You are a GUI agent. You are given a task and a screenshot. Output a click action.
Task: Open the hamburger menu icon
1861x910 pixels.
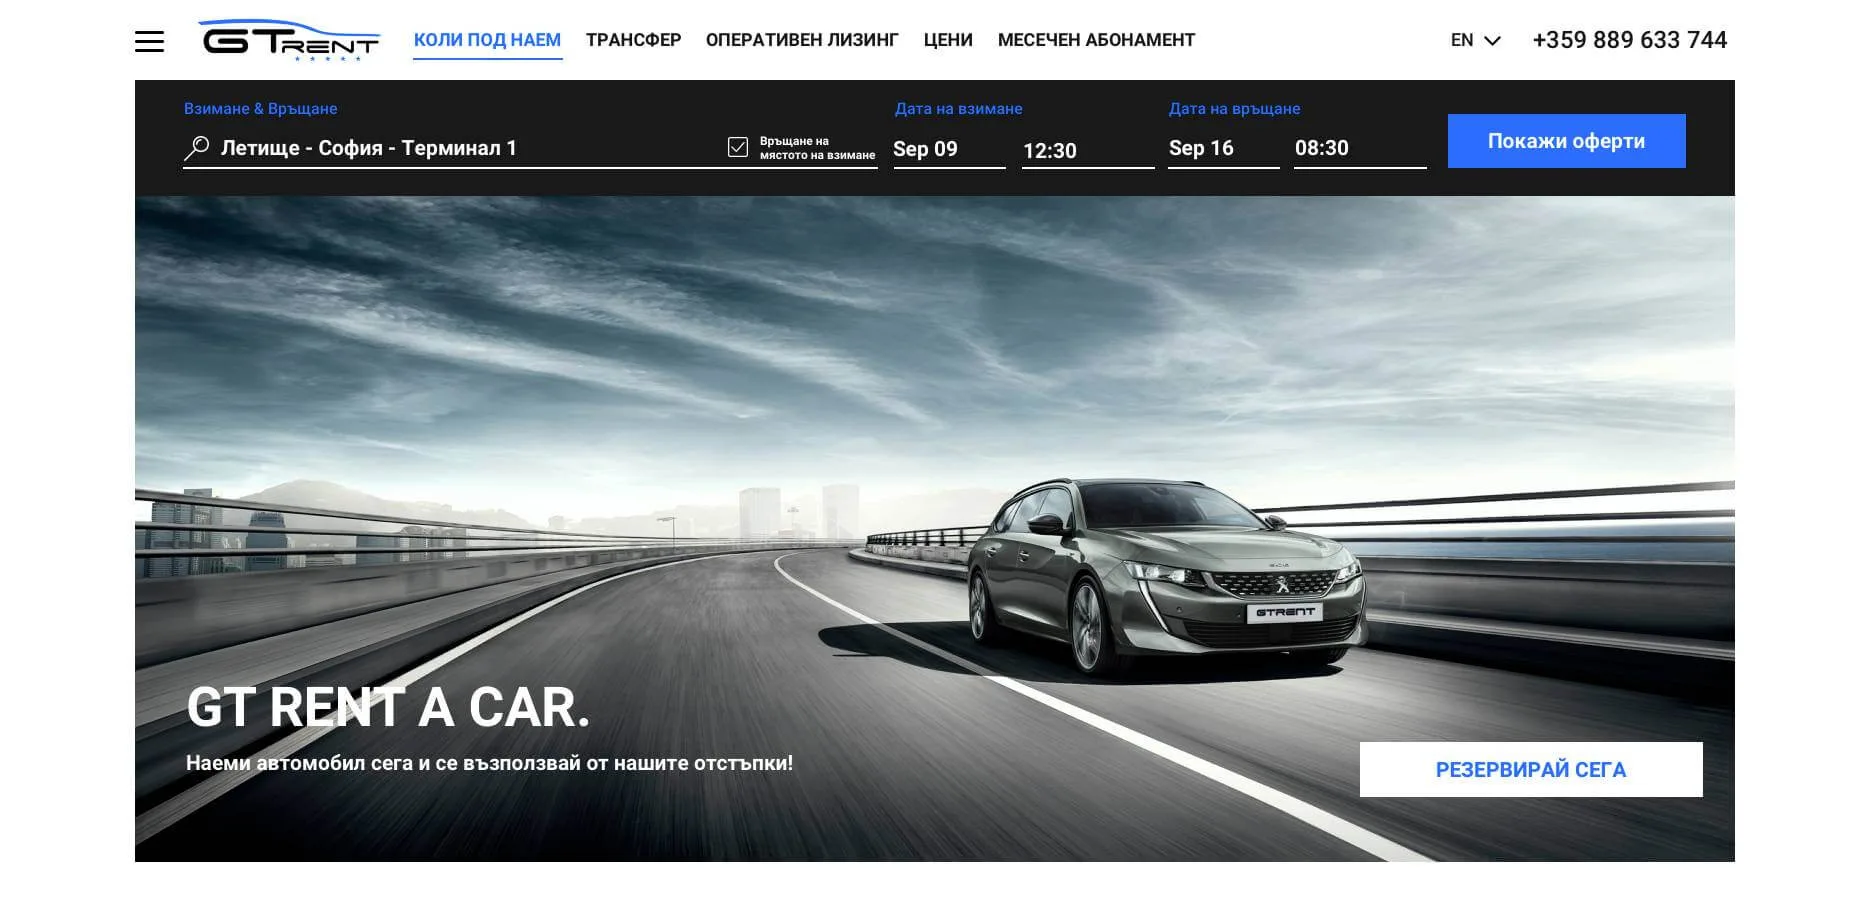(149, 41)
